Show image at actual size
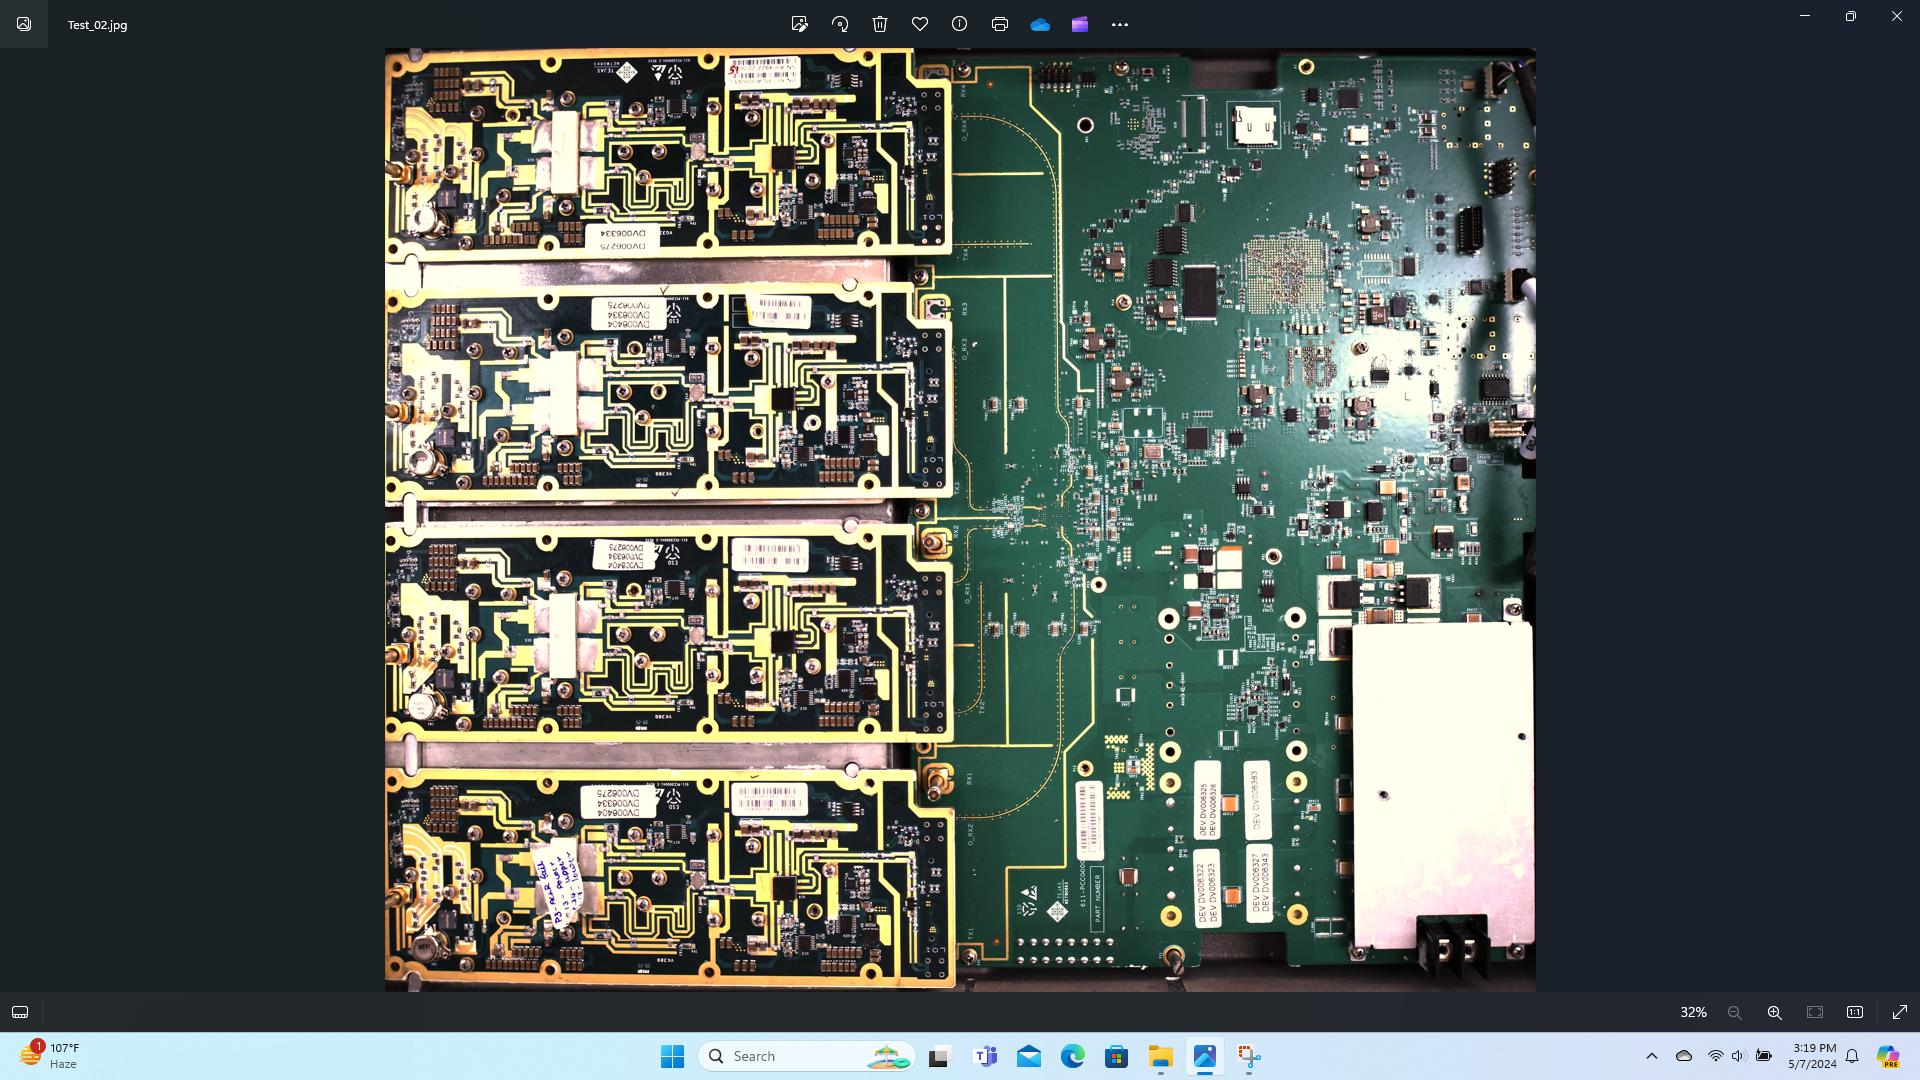Viewport: 1920px width, 1080px height. (1855, 1012)
